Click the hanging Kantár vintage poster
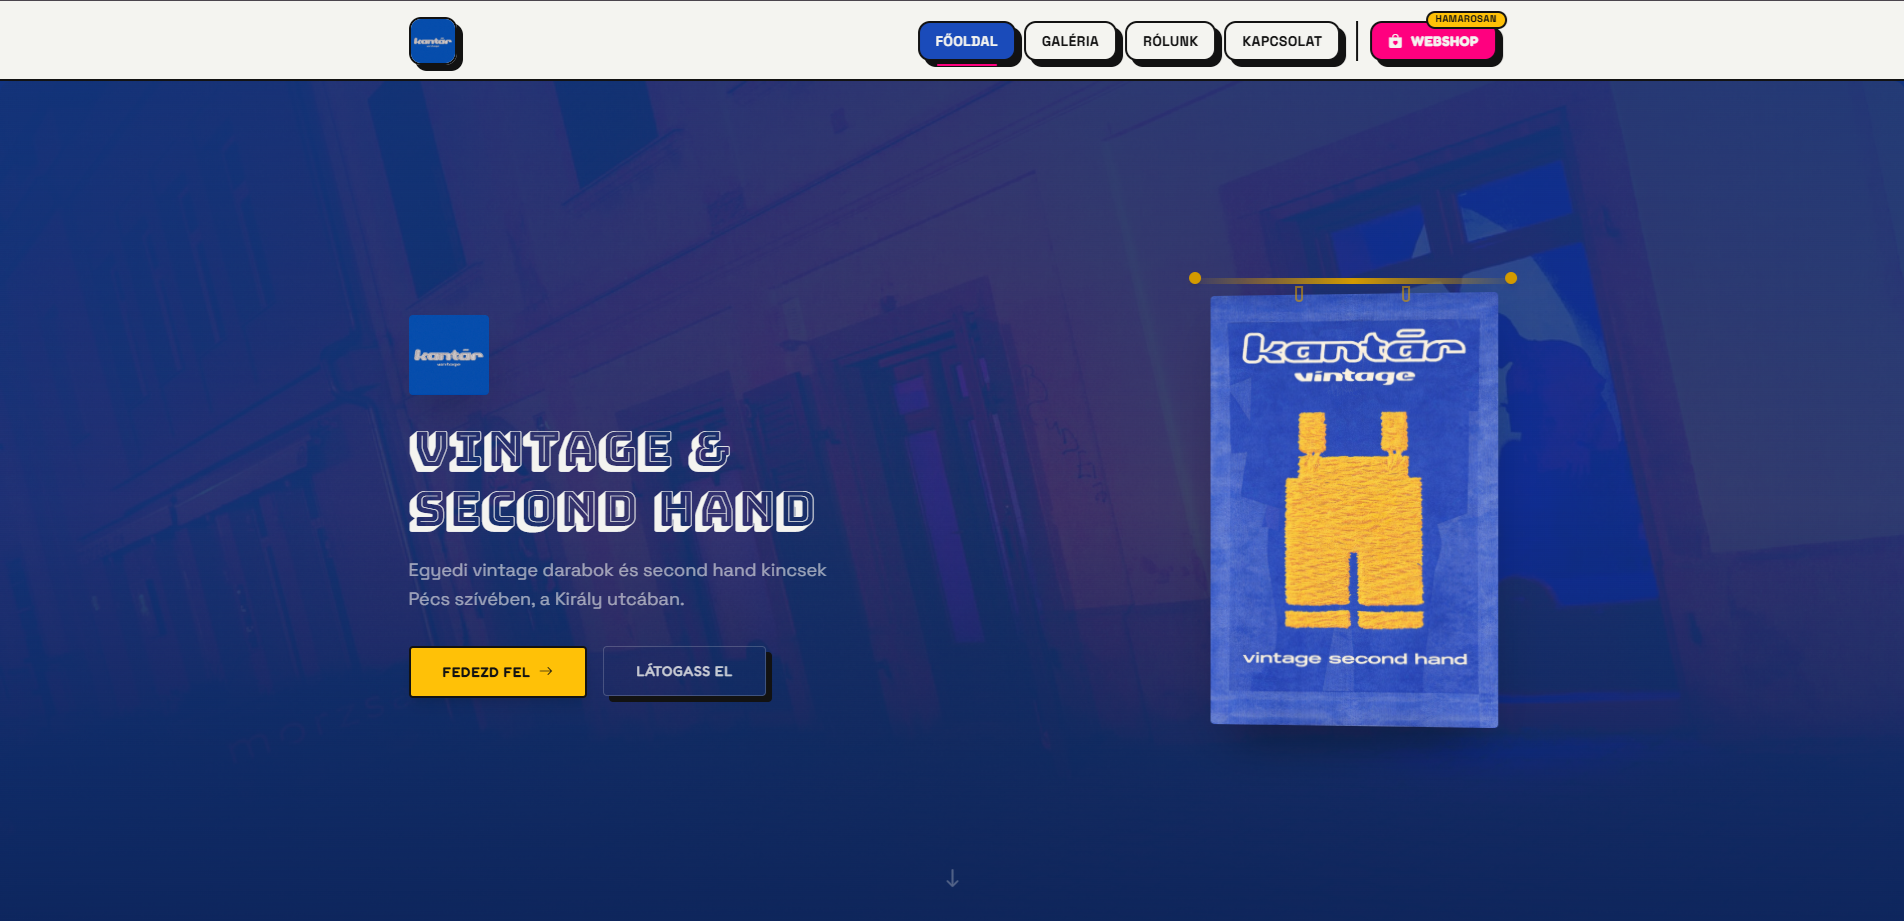The image size is (1904, 921). (x=1354, y=510)
